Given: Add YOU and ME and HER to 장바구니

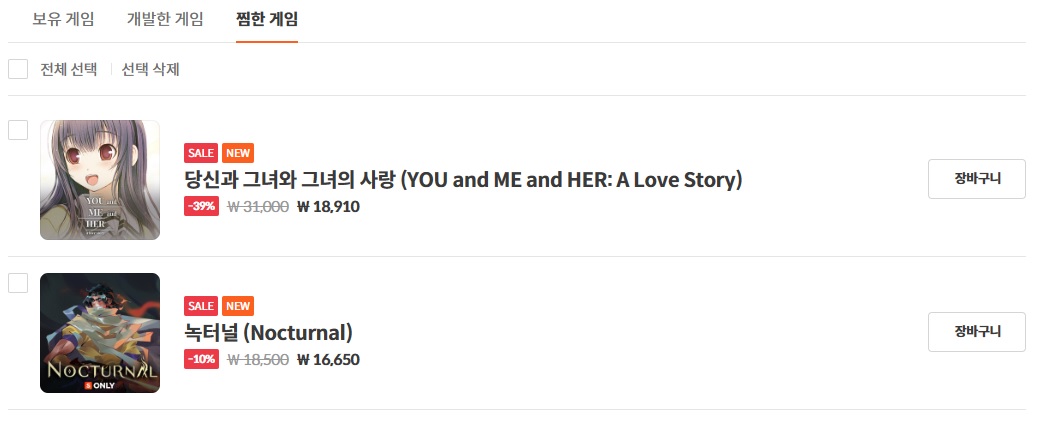Looking at the screenshot, I should click(x=976, y=179).
